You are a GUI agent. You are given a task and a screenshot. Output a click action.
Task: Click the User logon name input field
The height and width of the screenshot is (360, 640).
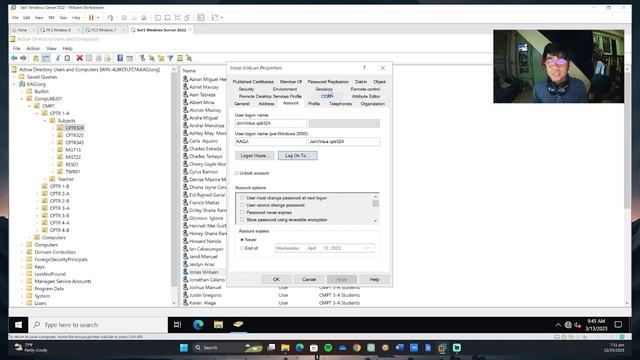(271, 123)
